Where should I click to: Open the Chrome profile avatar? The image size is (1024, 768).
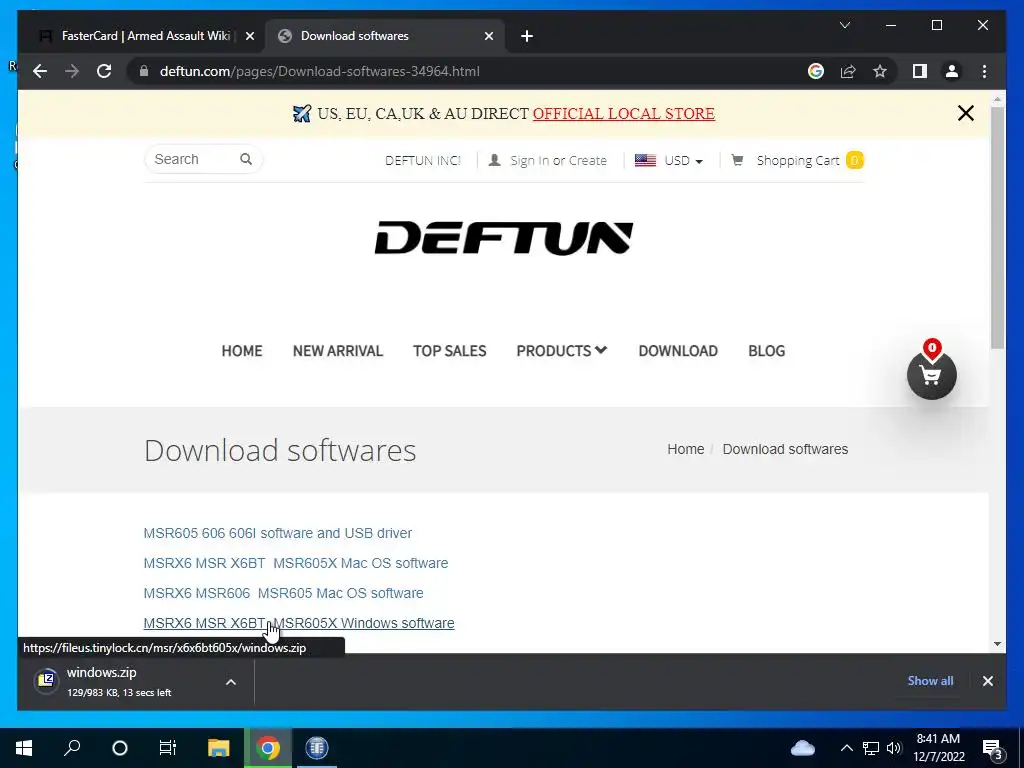click(952, 71)
